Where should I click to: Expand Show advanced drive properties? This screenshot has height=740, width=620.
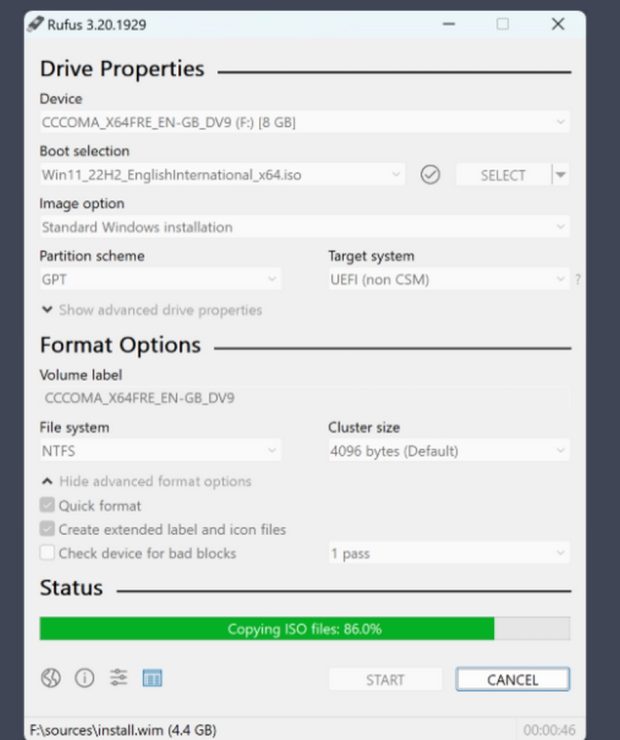click(151, 310)
